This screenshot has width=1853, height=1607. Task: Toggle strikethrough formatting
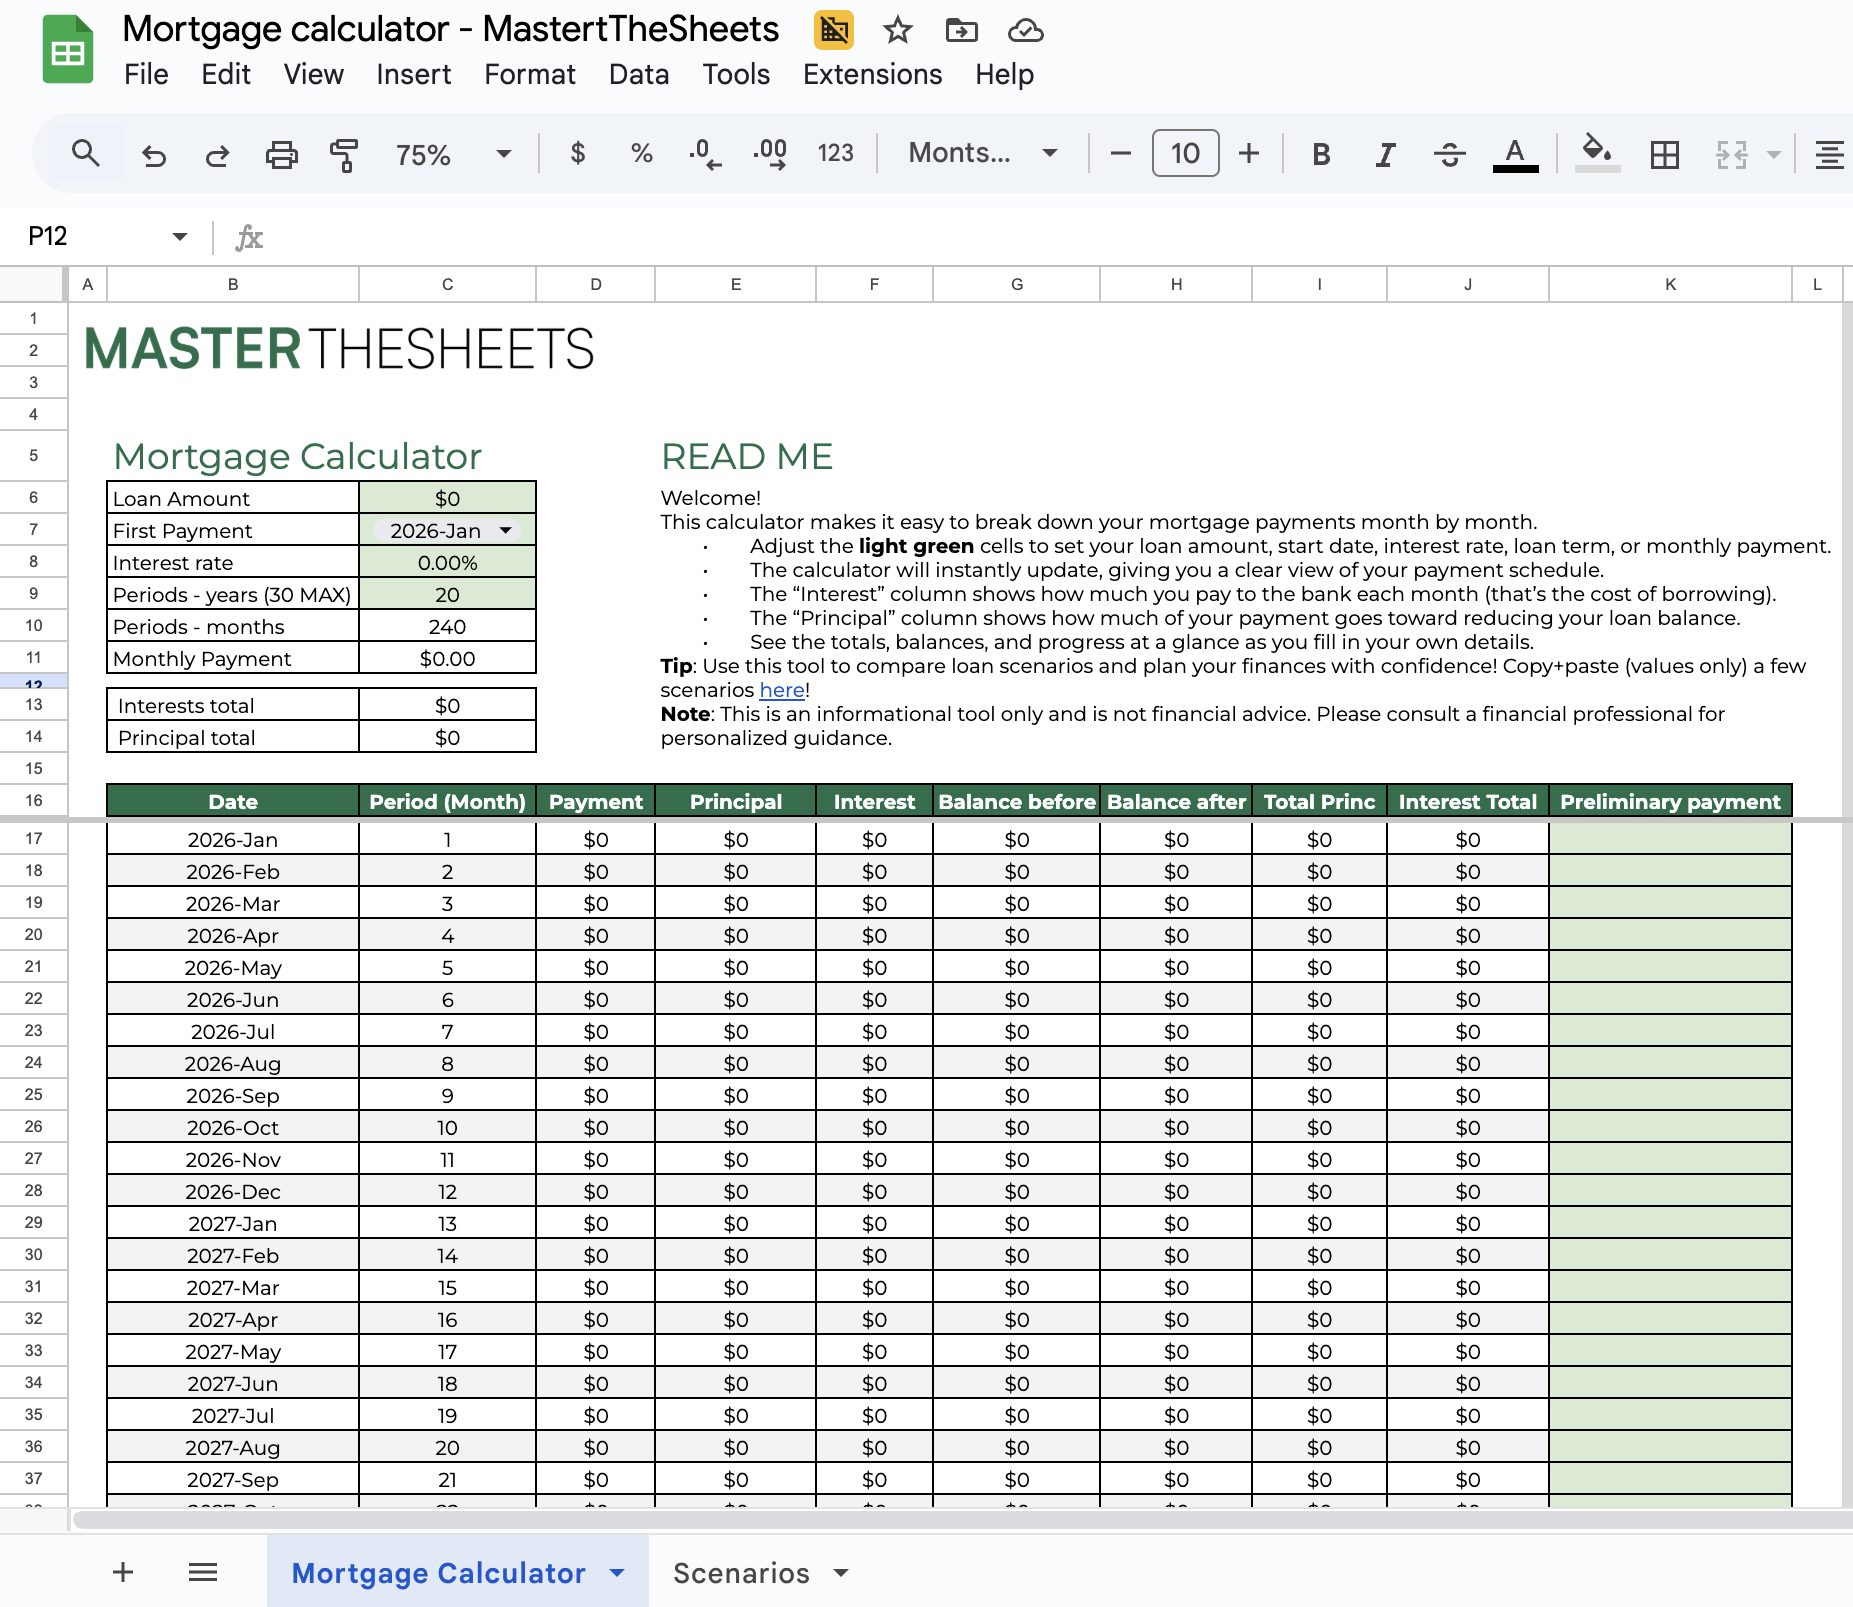pyautogui.click(x=1449, y=154)
